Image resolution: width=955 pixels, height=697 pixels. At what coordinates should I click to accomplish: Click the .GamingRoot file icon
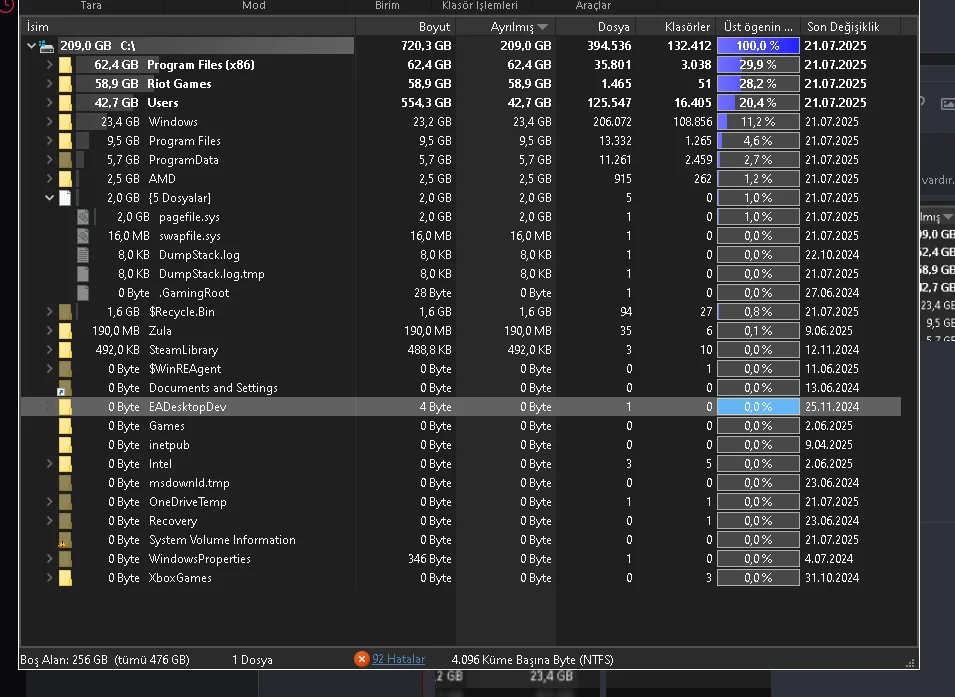click(83, 293)
